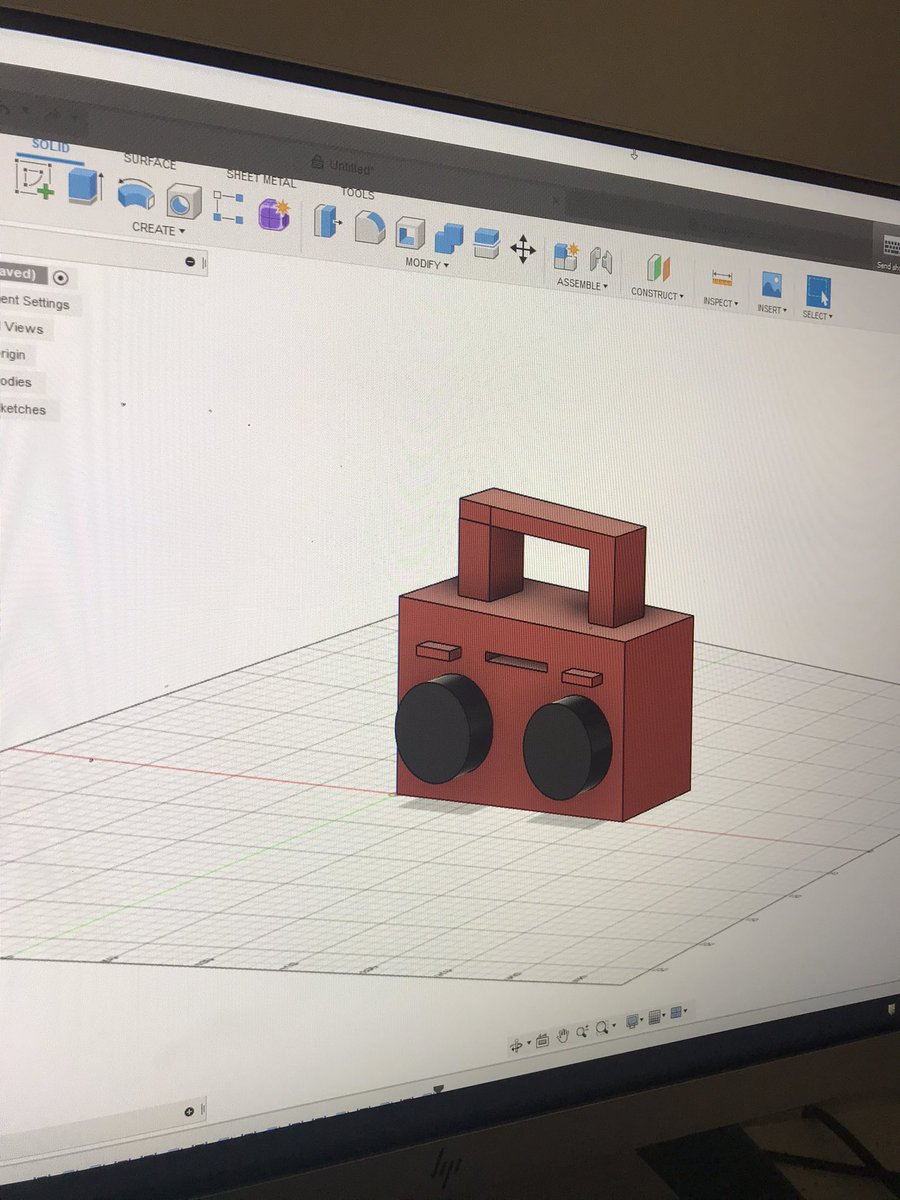This screenshot has width=900, height=1200.
Task: Select the purple Create Form tool
Action: (x=274, y=213)
